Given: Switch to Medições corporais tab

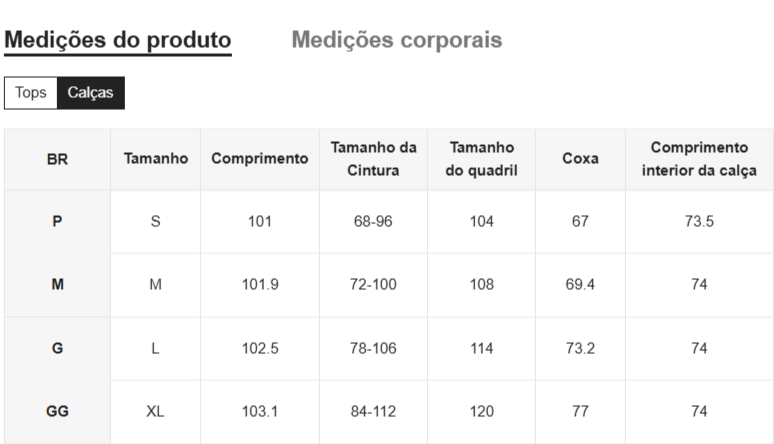Looking at the screenshot, I should tap(397, 40).
